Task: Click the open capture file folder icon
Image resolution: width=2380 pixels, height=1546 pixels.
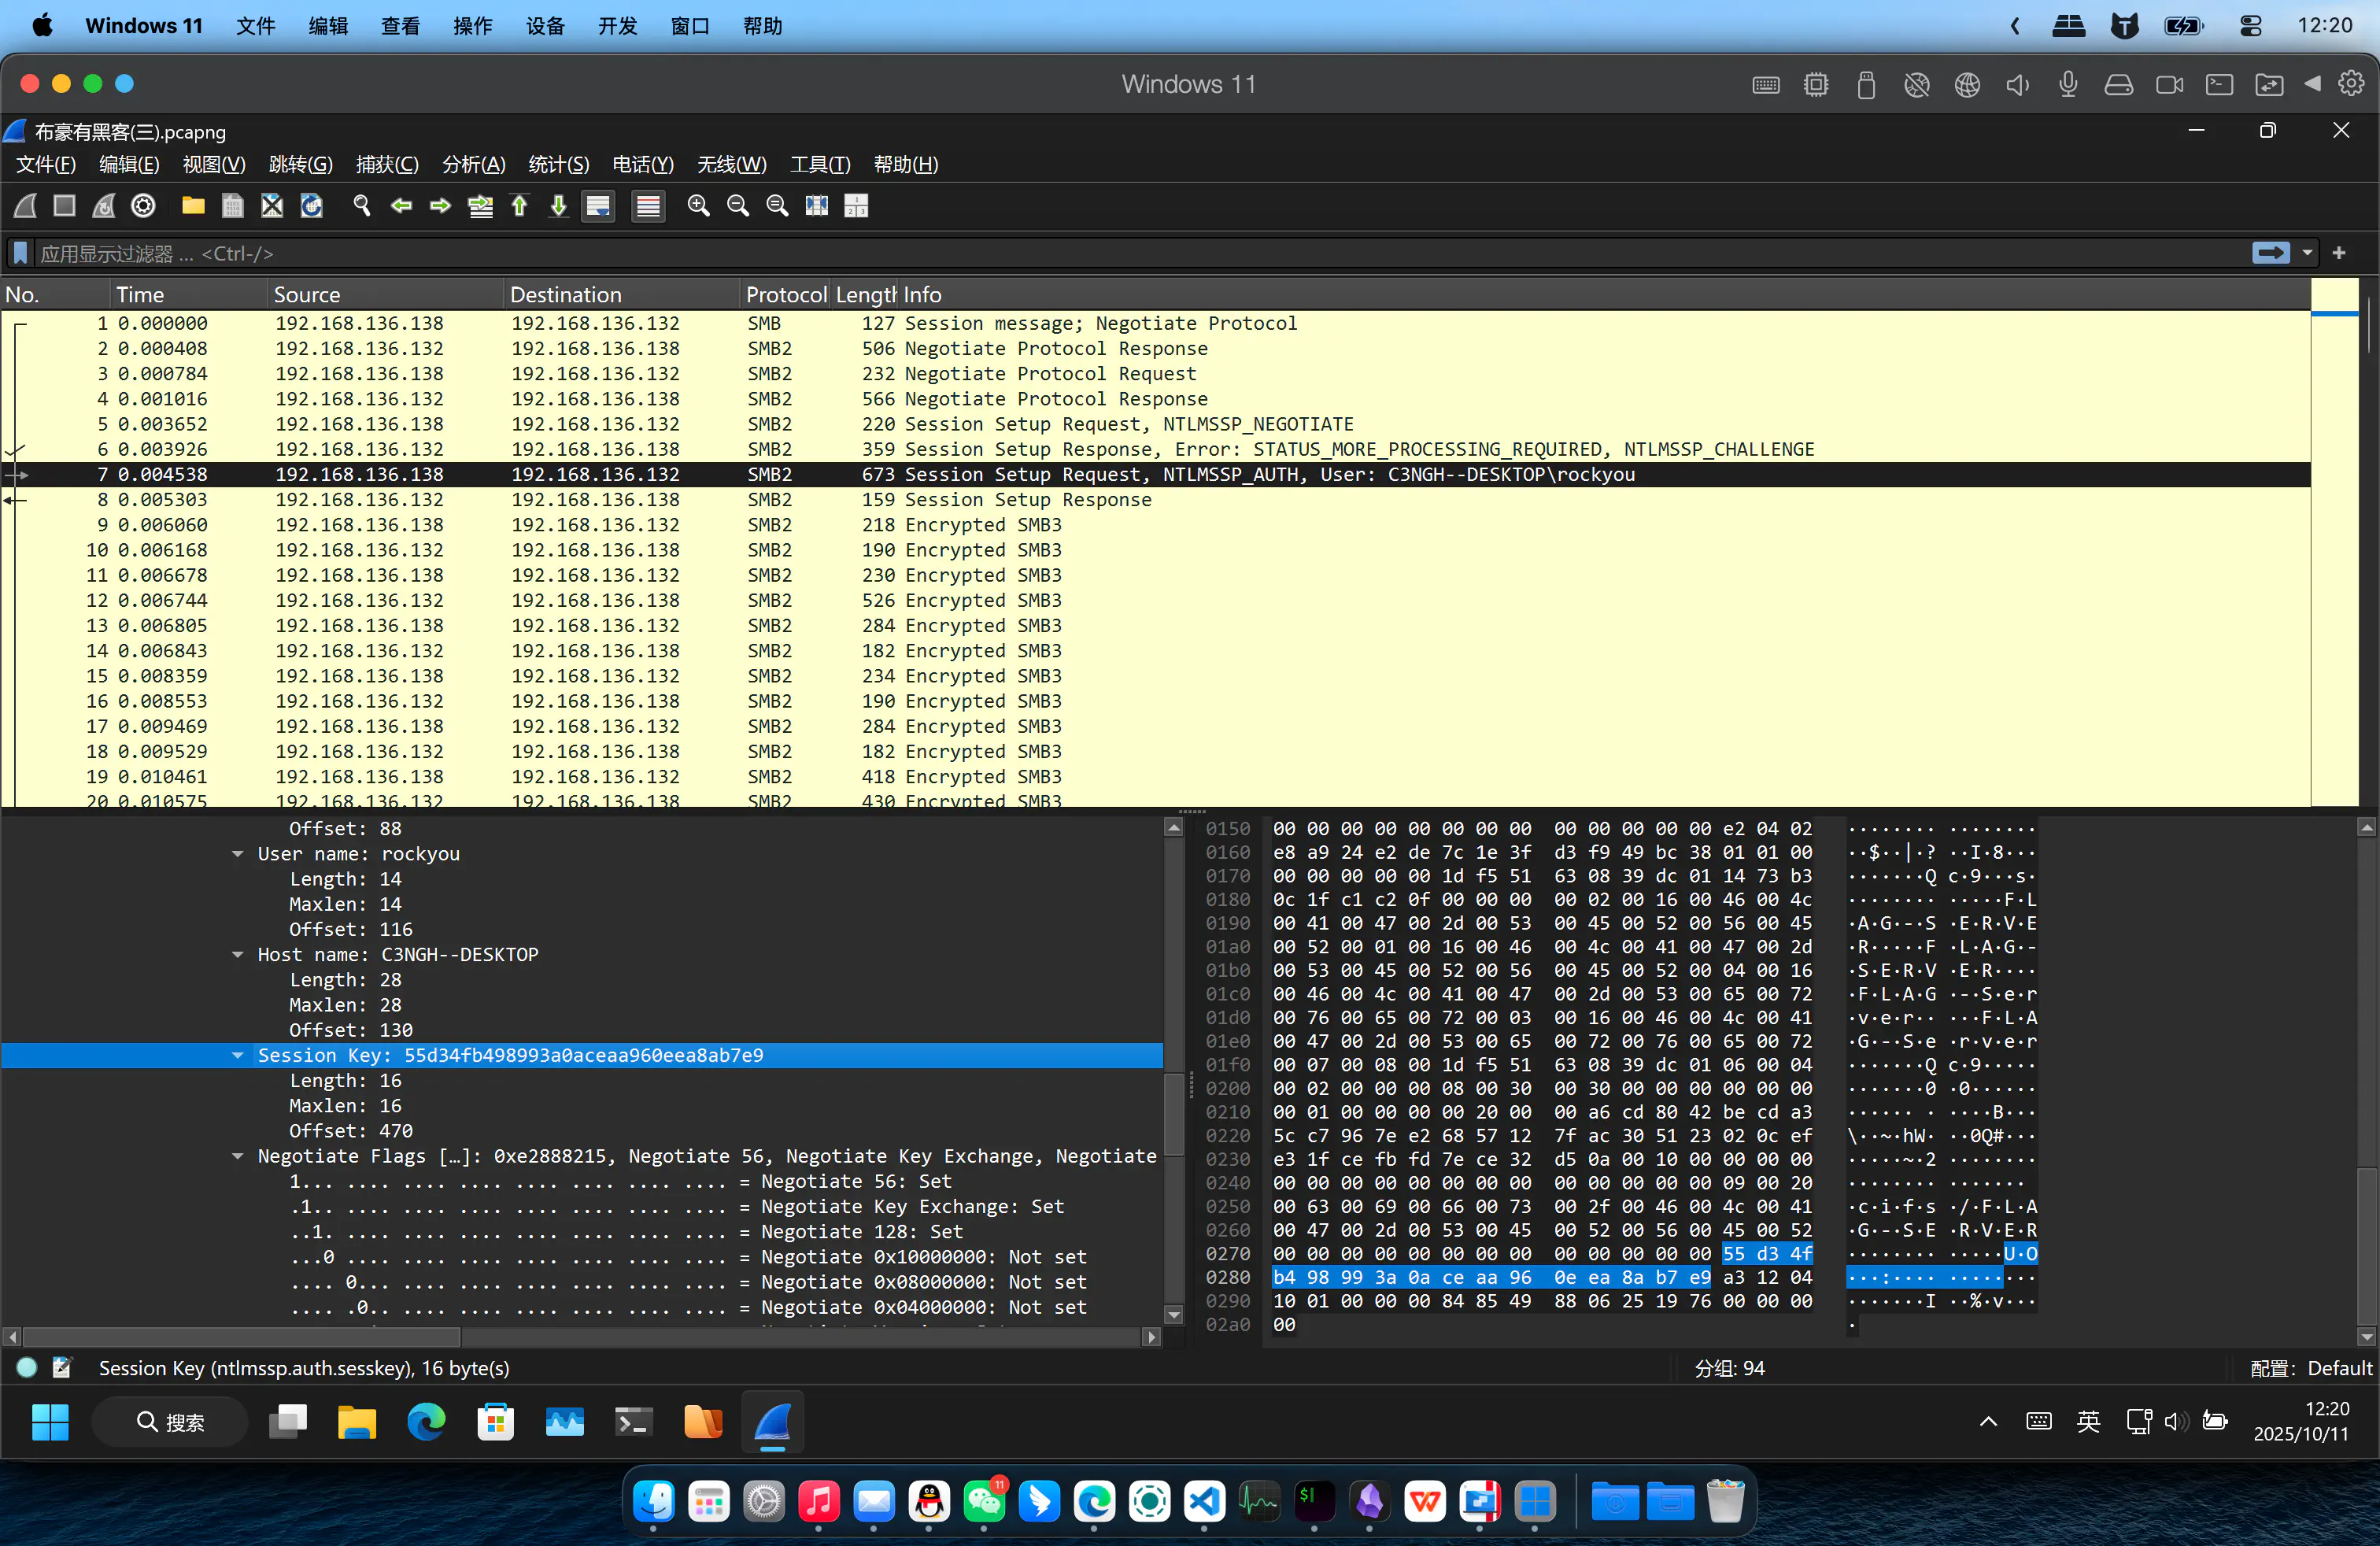Action: coord(193,206)
